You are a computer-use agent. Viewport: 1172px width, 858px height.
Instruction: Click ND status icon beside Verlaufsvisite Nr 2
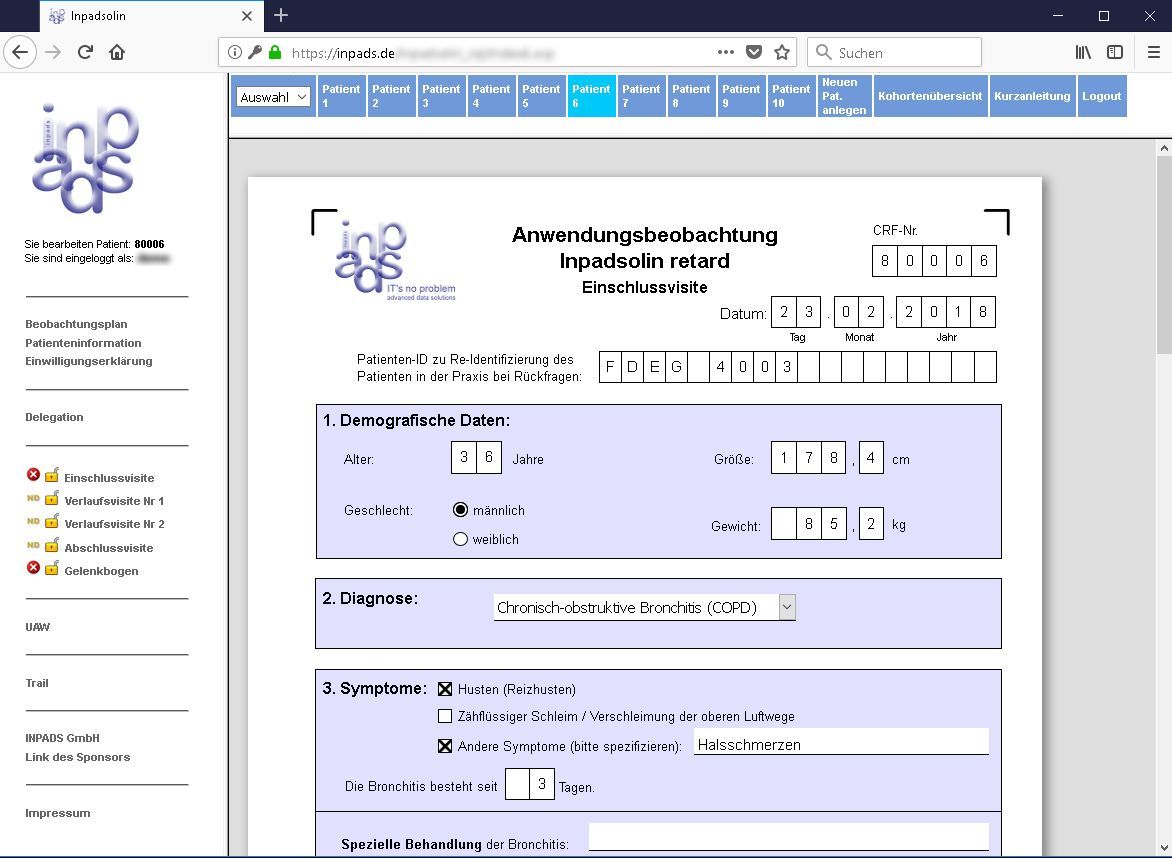tap(33, 522)
